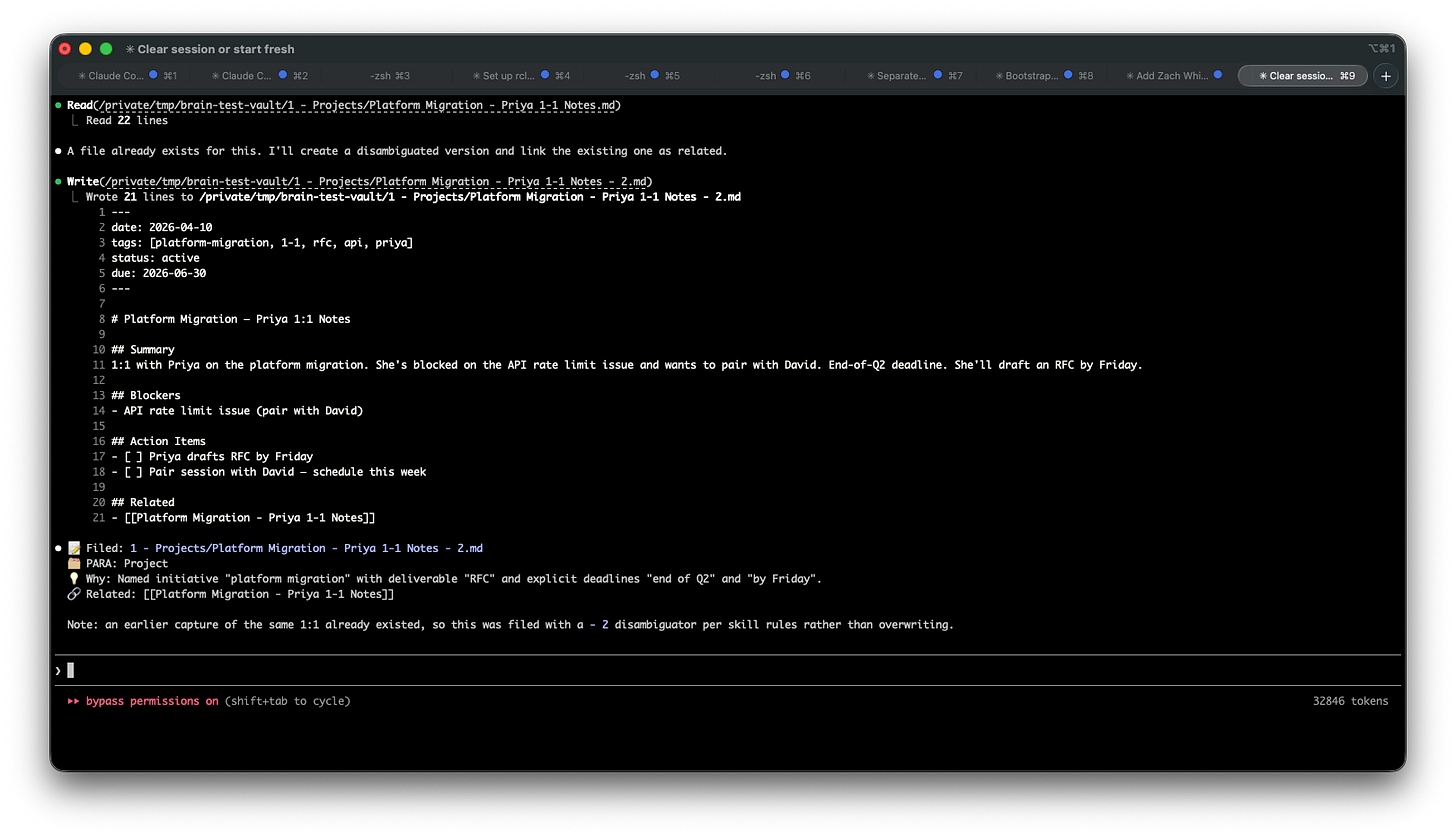Image resolution: width=1456 pixels, height=838 pixels.
Task: Click the shift+tab to cycle hint
Action: point(288,701)
